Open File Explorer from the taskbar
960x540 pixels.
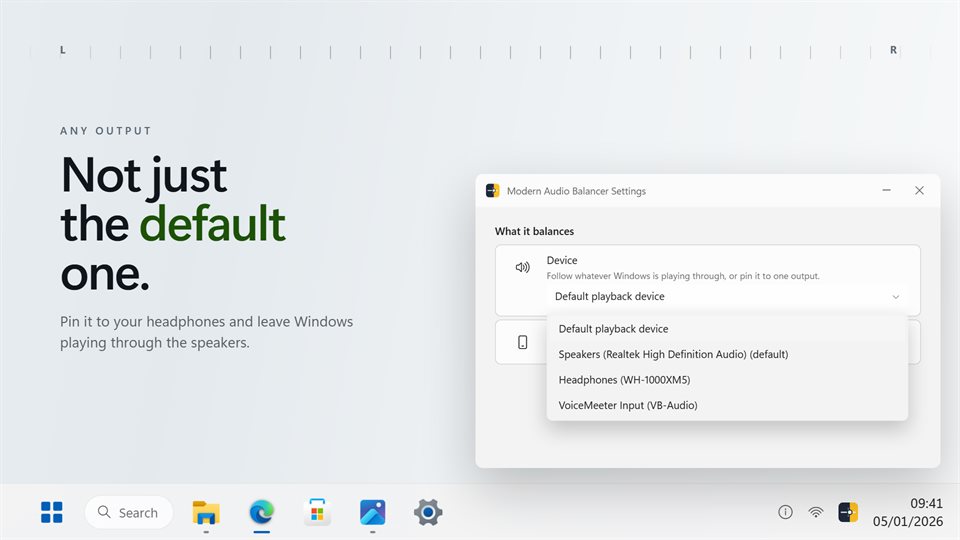206,512
